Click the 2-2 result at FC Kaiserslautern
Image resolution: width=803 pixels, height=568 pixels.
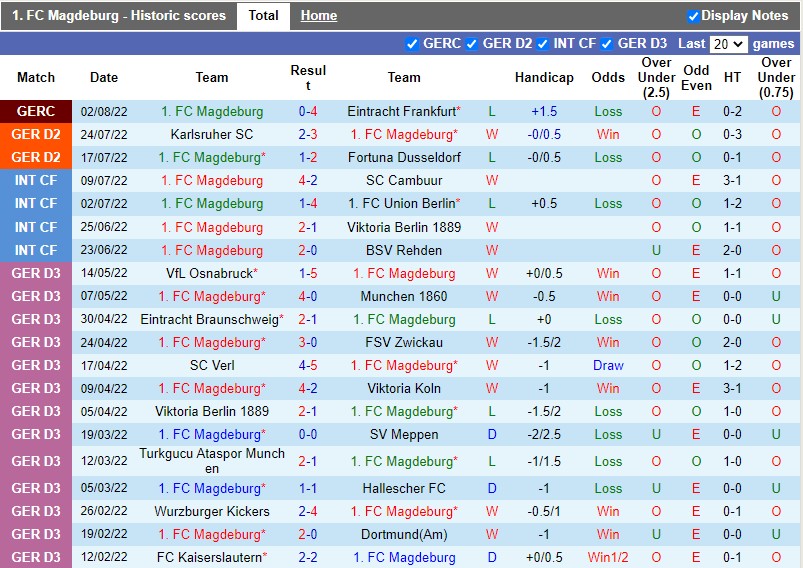308,558
